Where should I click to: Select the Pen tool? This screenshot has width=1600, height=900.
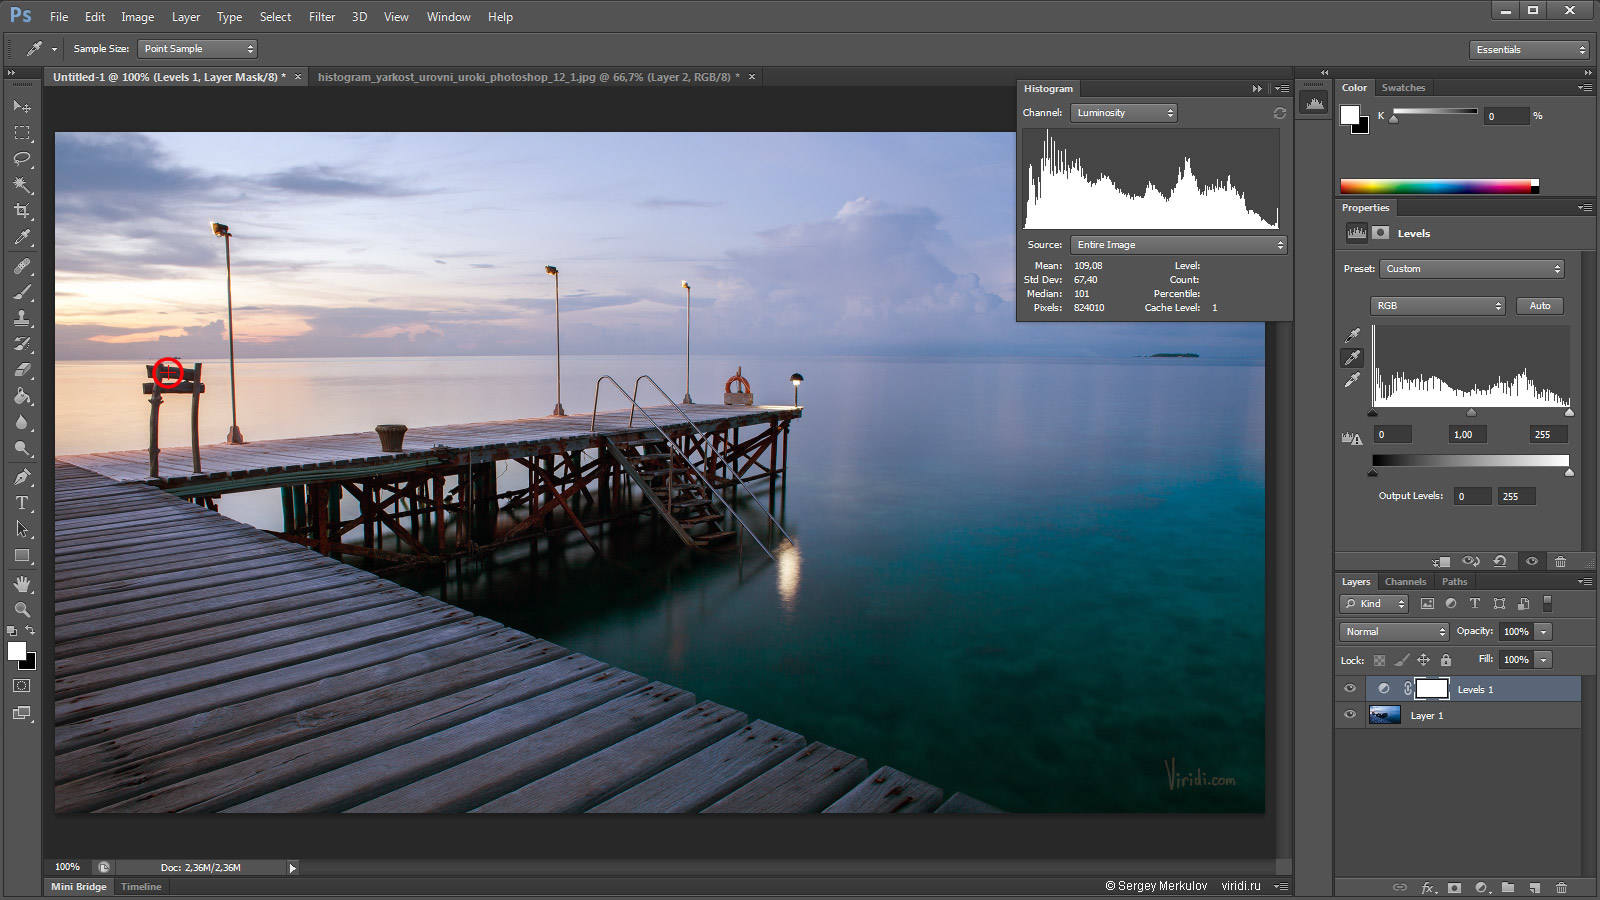[x=22, y=477]
